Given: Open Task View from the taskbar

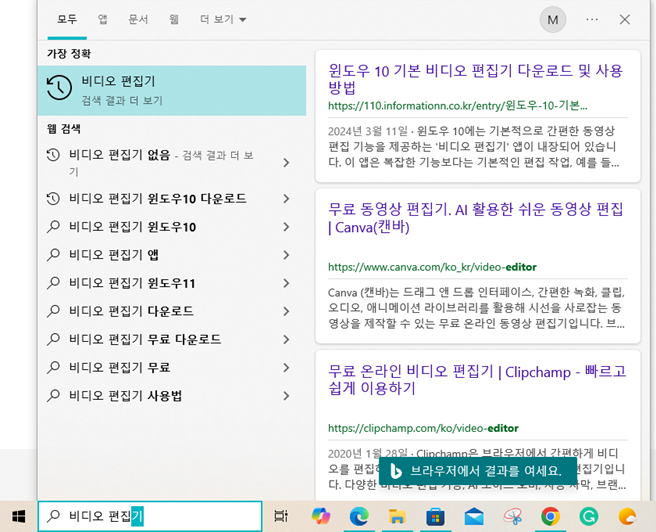Looking at the screenshot, I should pos(281,517).
